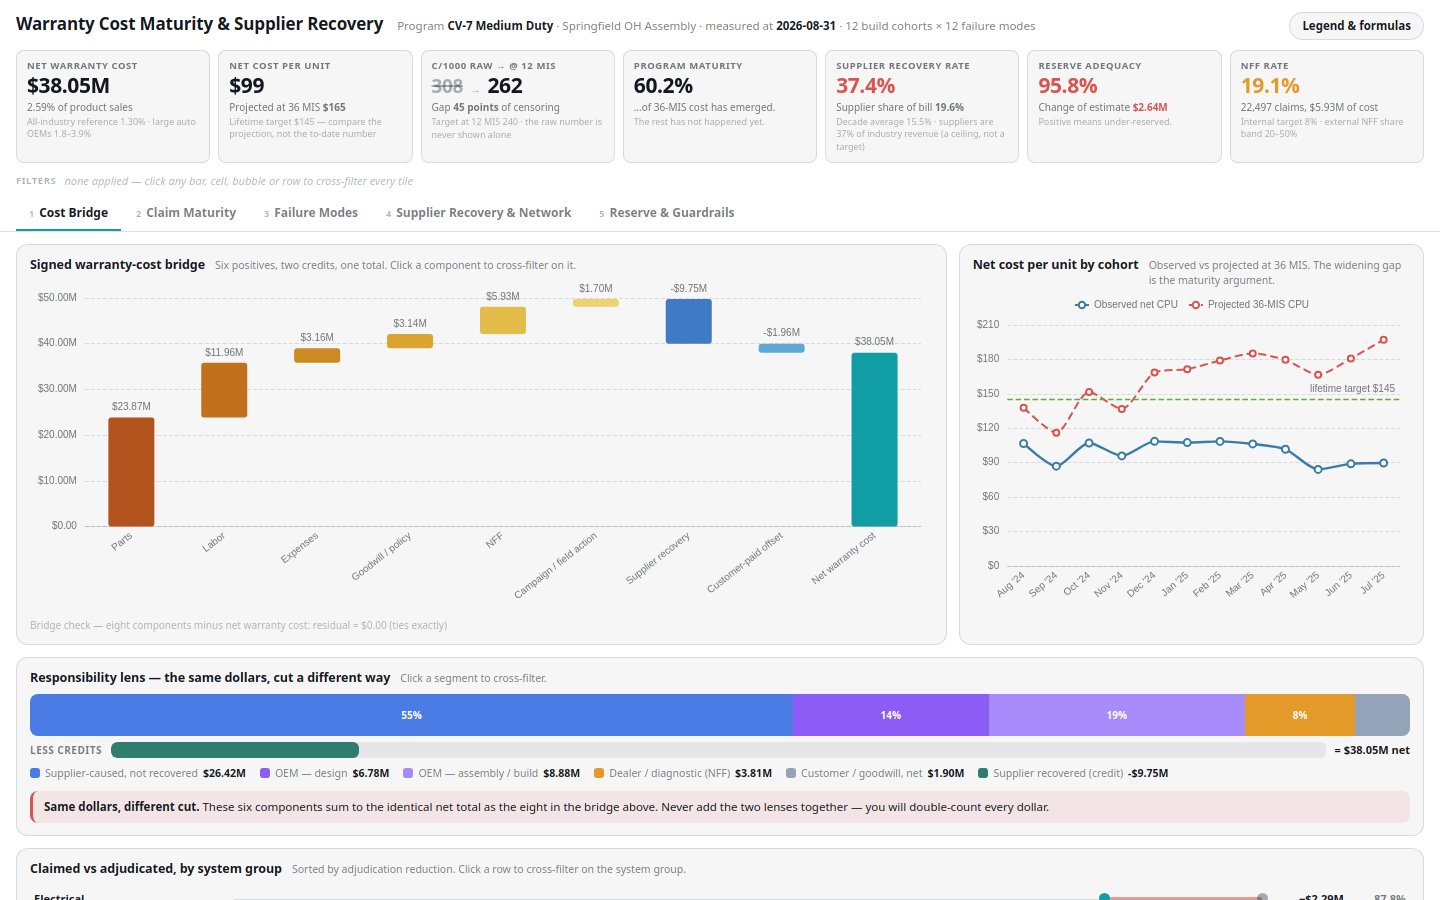Click the 'Same dollars, different cut' warning note
Viewport: 1440px width, 900px height.
pyautogui.click(x=720, y=807)
